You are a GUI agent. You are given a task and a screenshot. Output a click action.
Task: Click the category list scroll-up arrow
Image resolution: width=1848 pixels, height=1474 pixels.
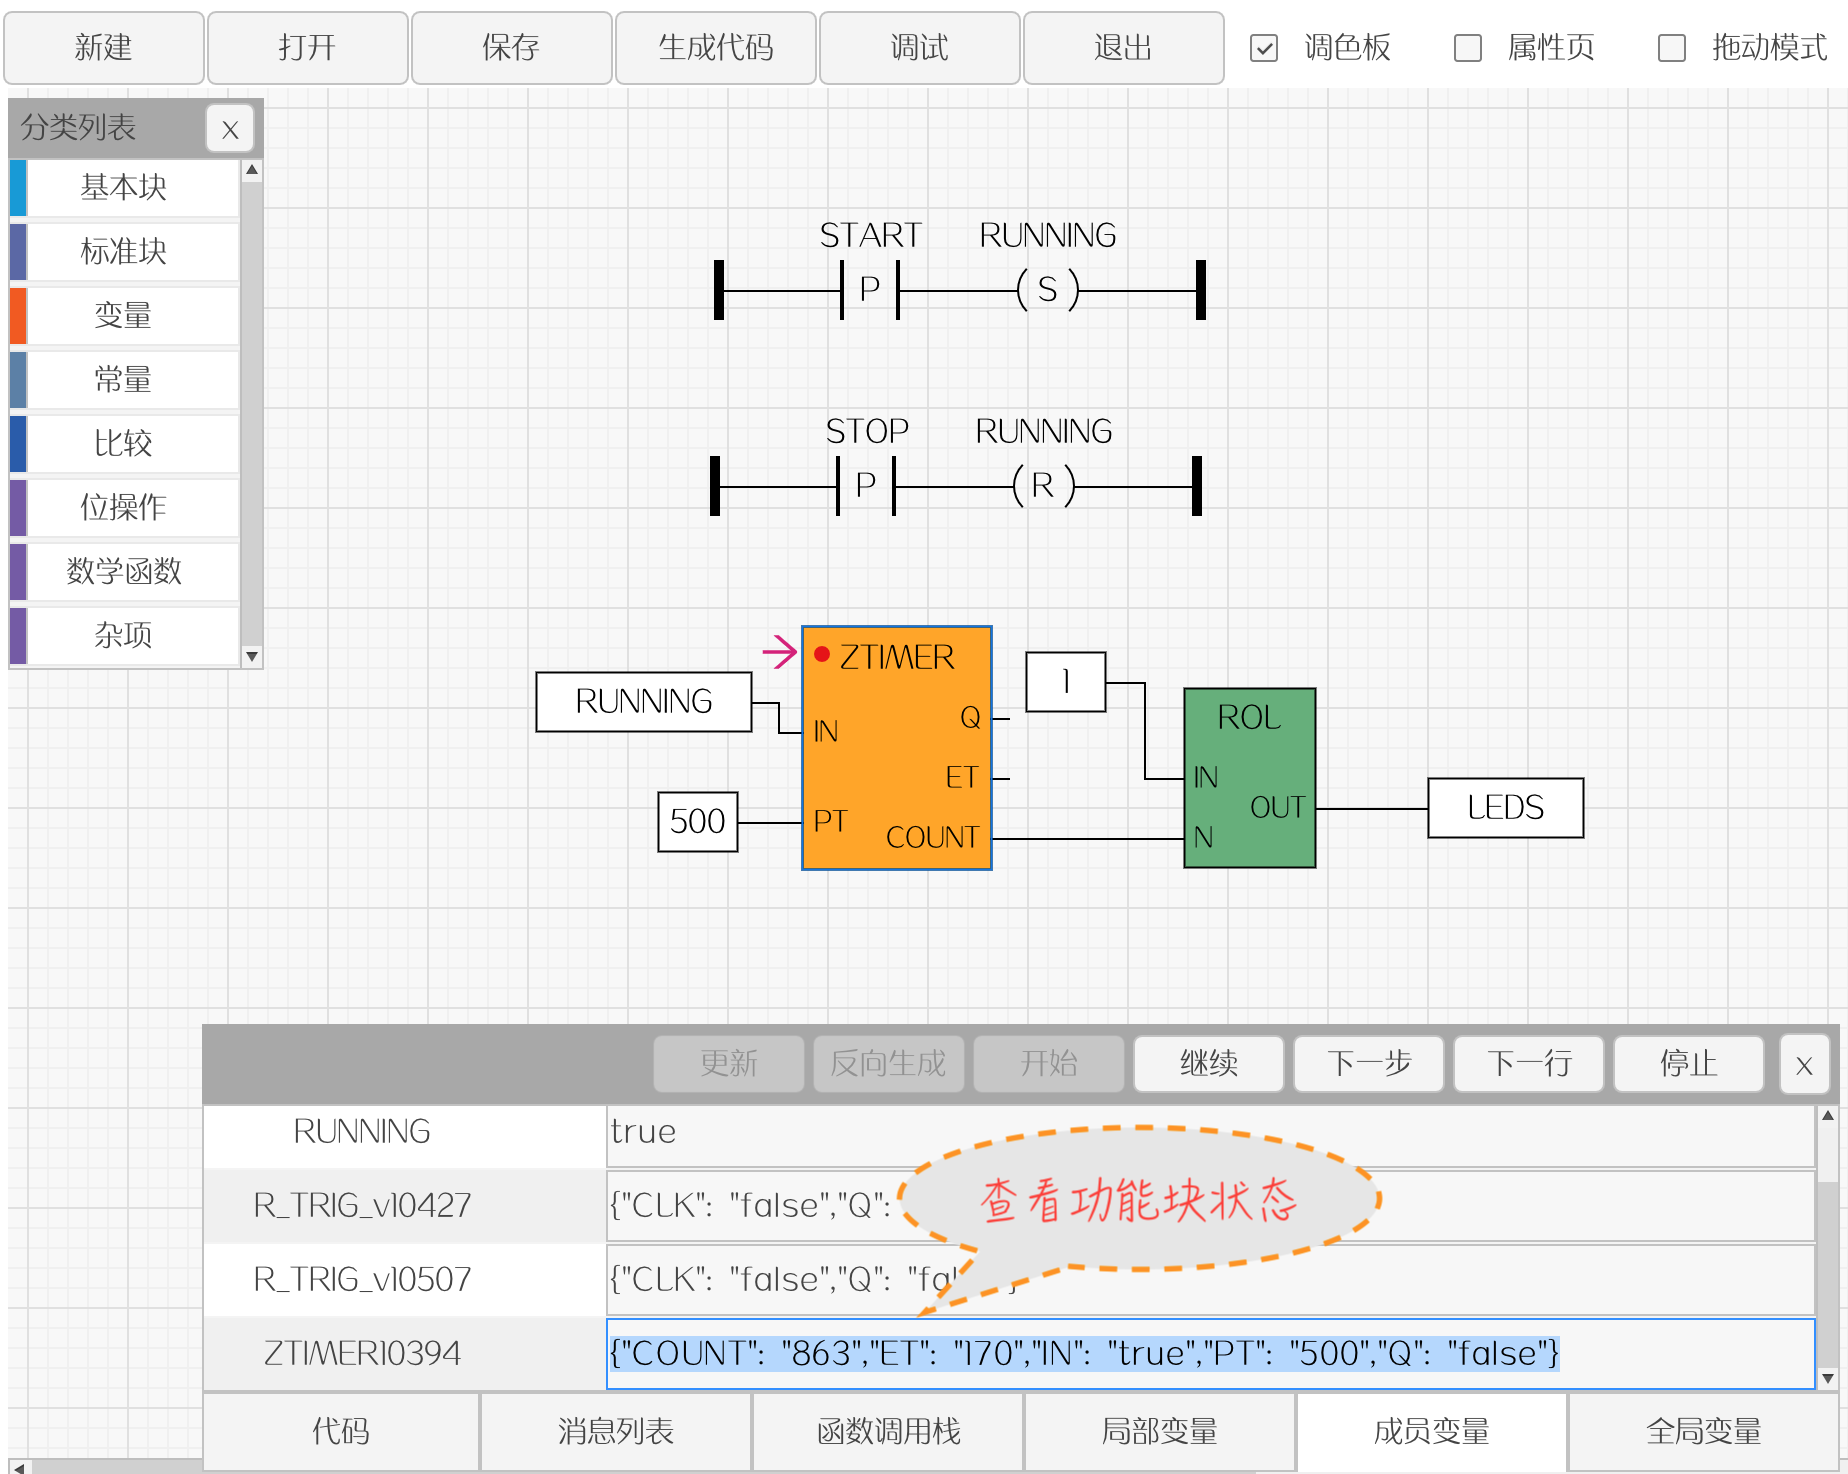(x=252, y=170)
